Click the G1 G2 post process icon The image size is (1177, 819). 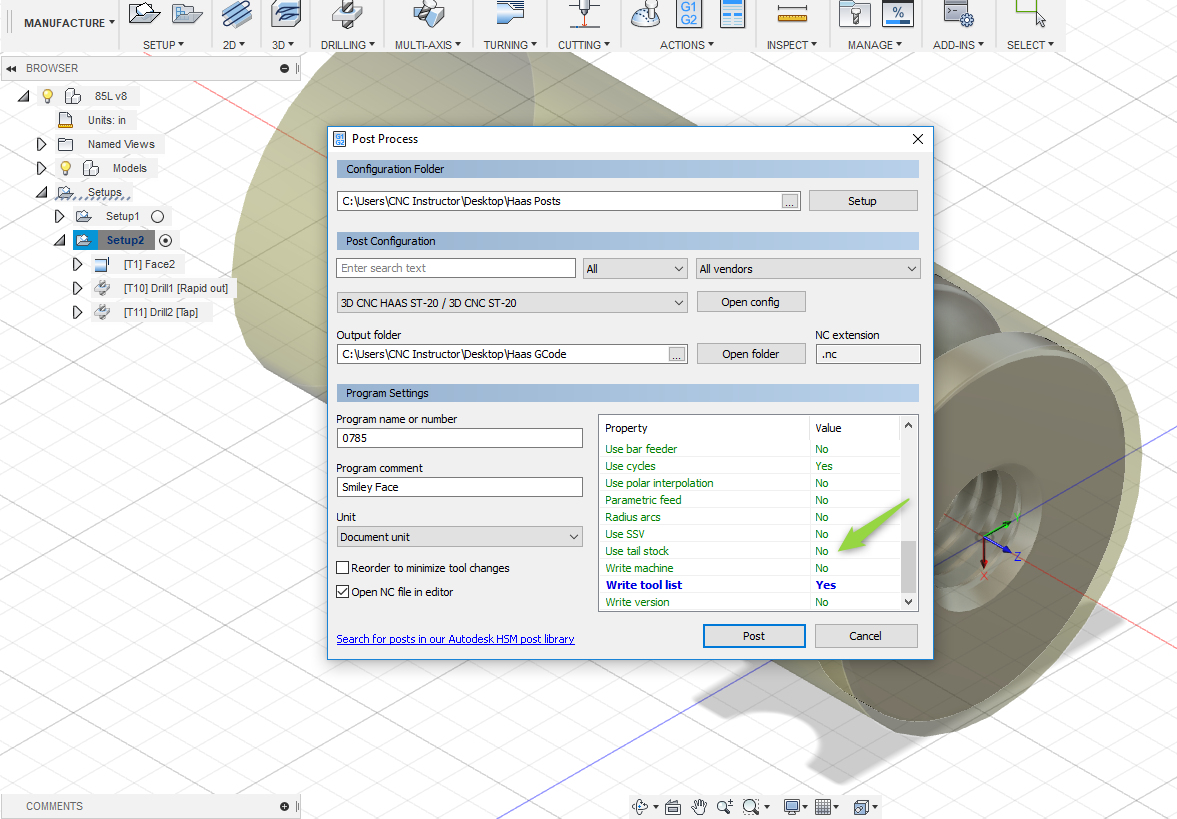(689, 14)
